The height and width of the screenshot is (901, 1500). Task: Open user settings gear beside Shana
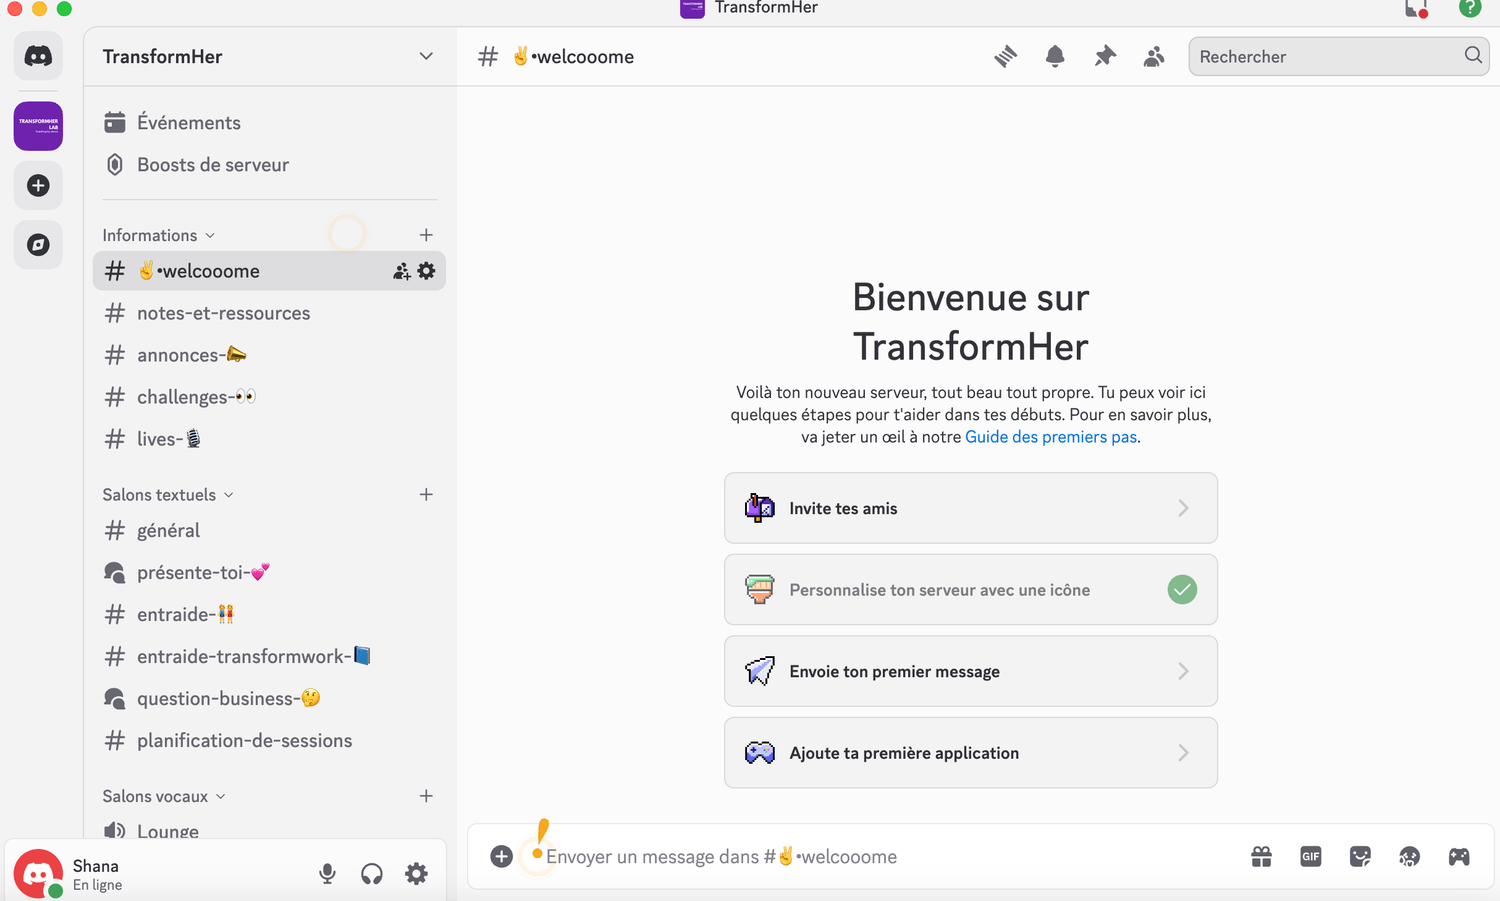(x=416, y=874)
